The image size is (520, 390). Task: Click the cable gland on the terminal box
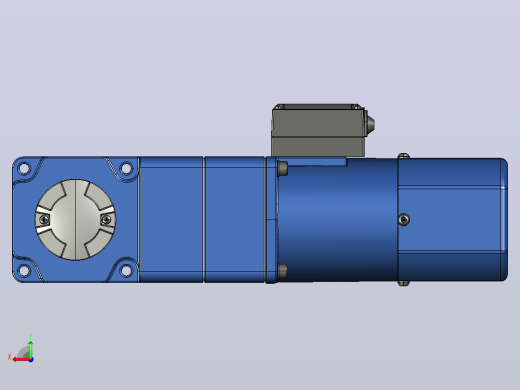click(x=370, y=124)
